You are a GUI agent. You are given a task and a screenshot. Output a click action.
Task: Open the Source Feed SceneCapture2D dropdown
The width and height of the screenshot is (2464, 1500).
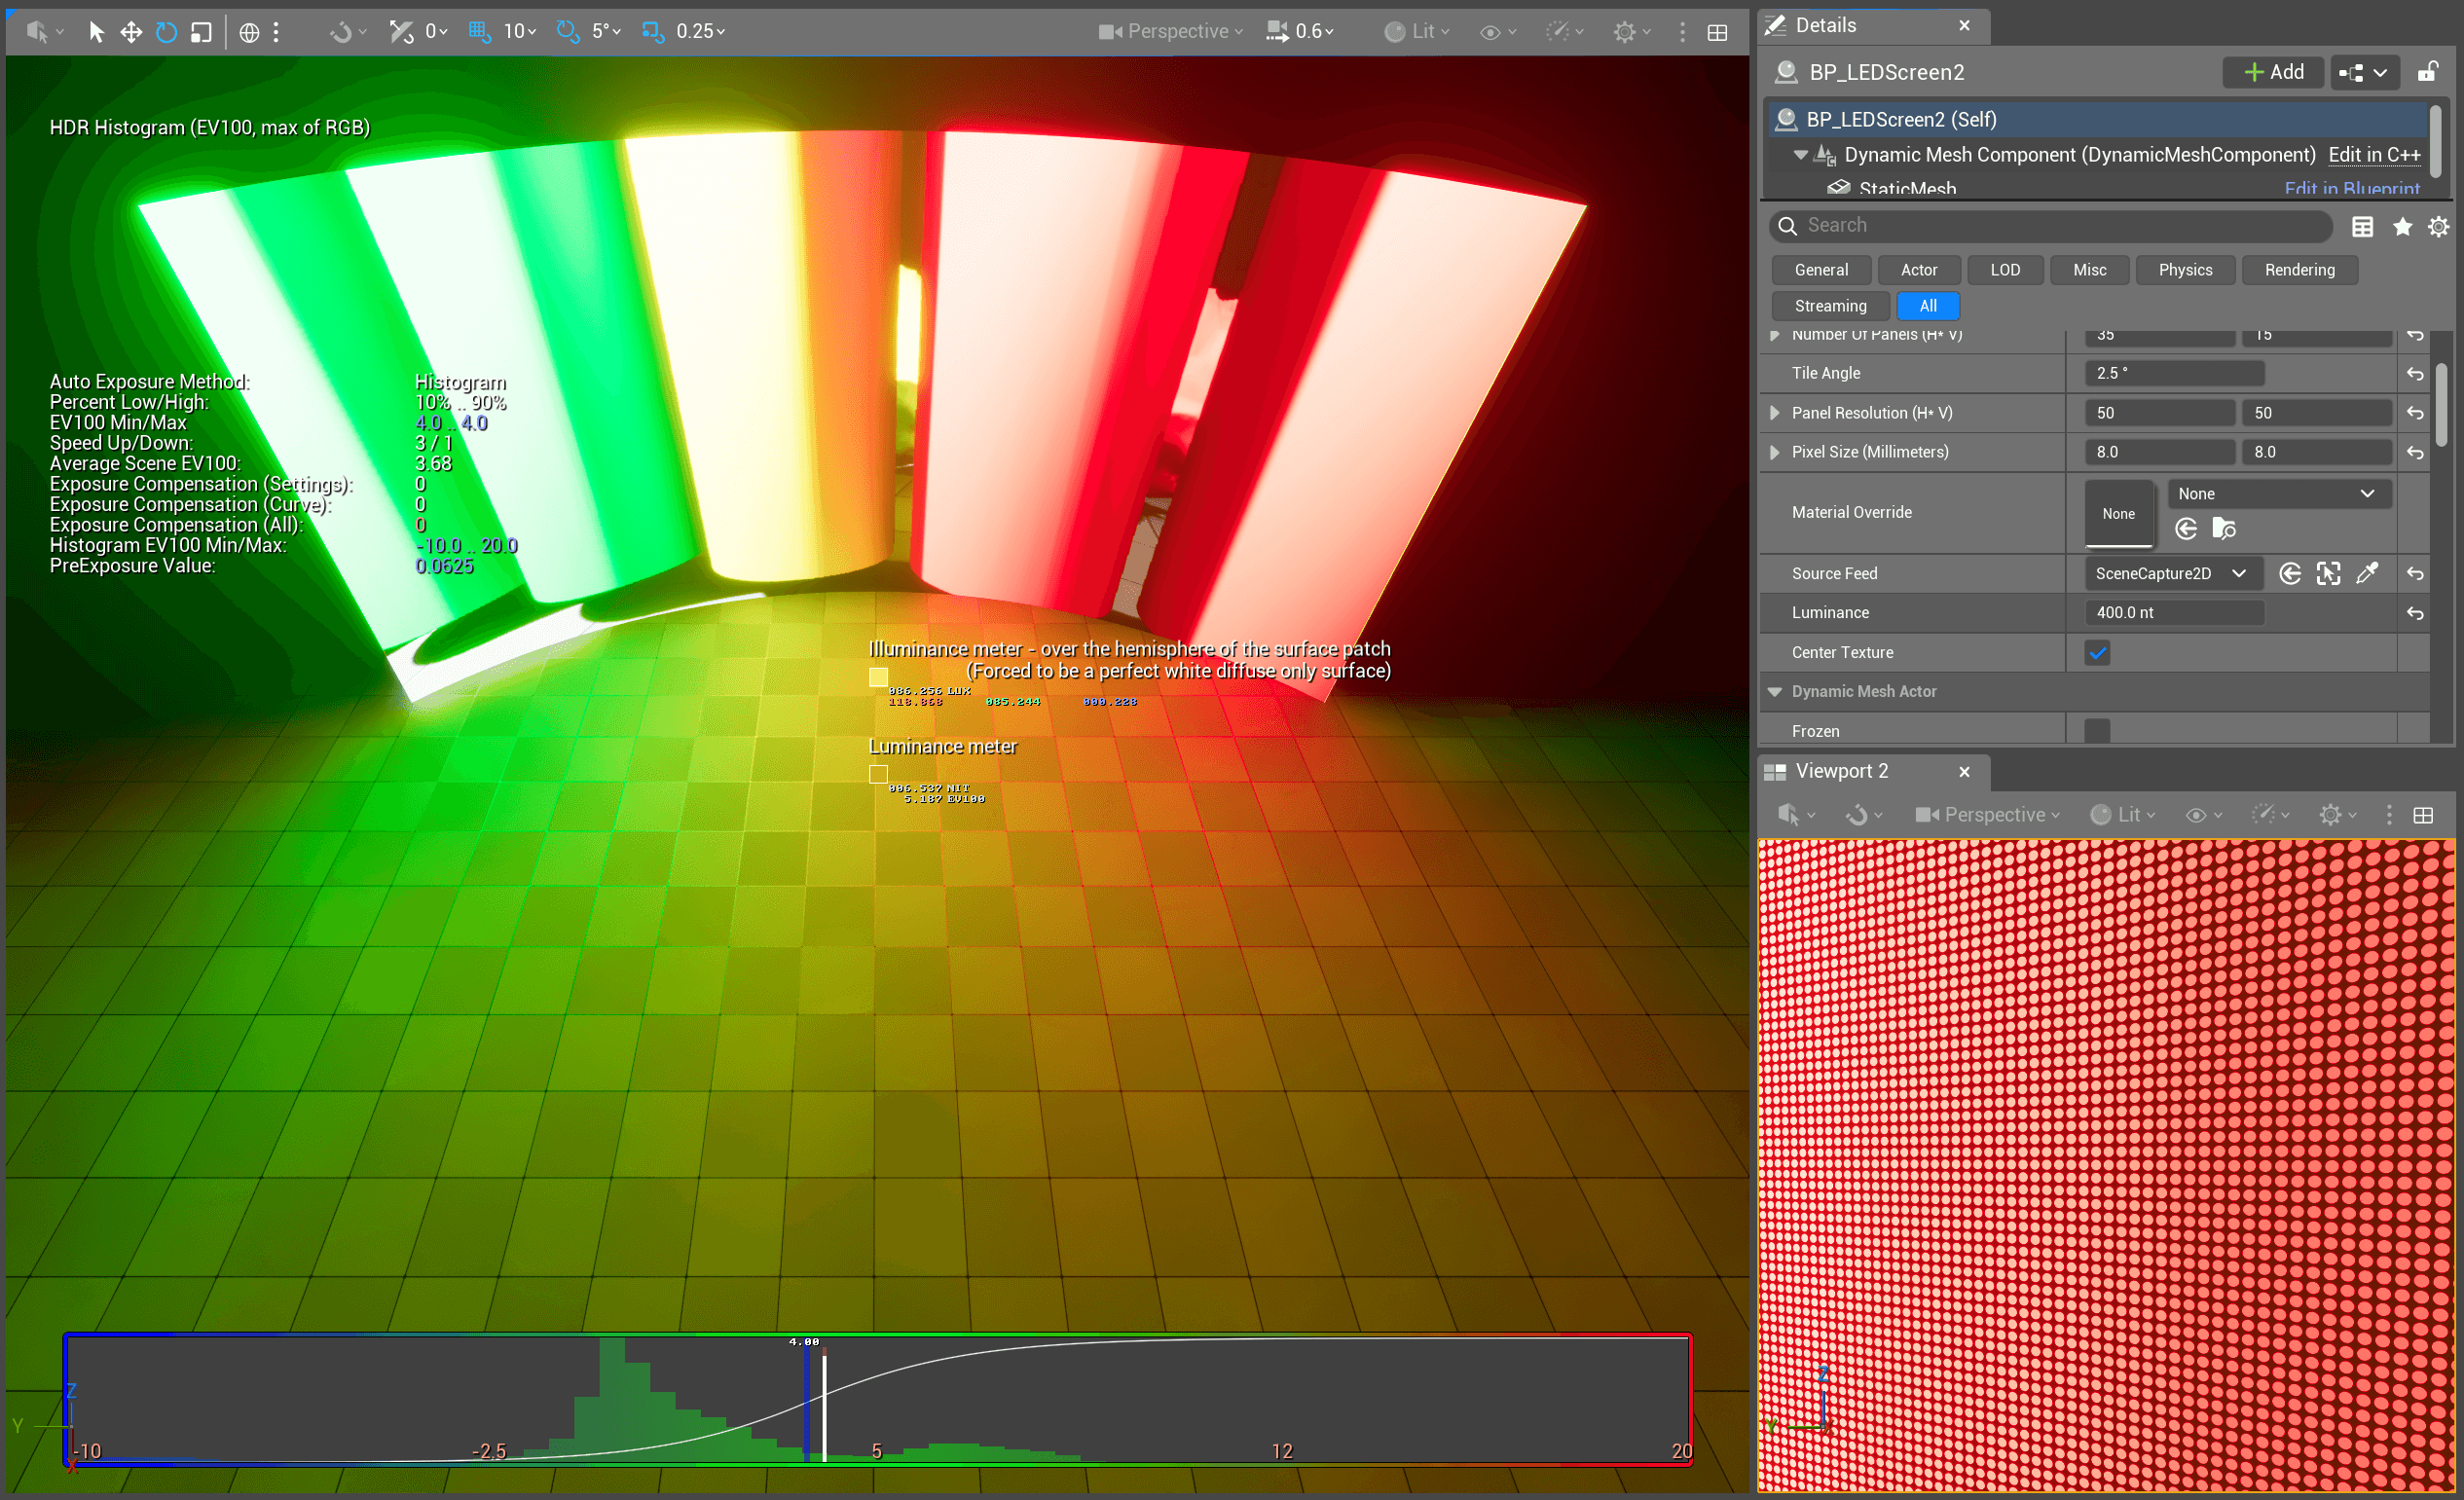tap(2170, 573)
